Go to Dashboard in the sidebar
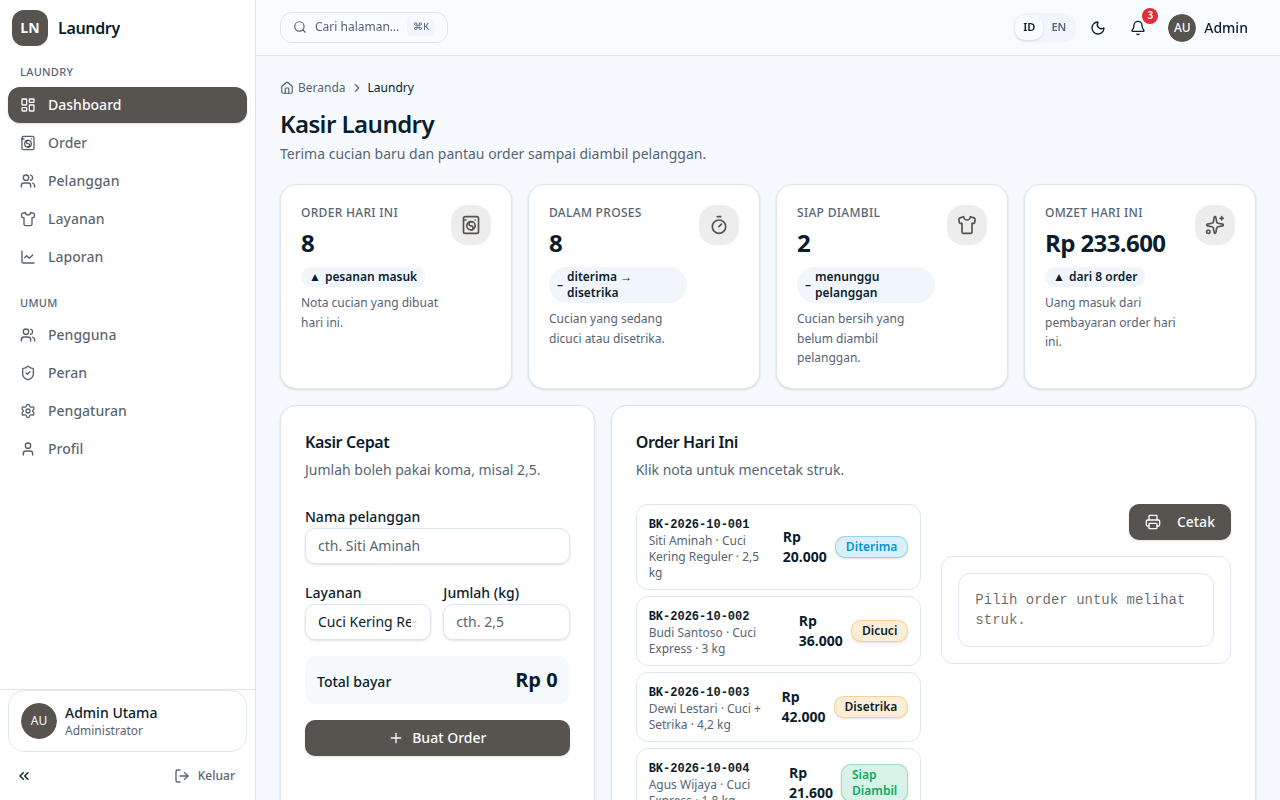 click(127, 105)
